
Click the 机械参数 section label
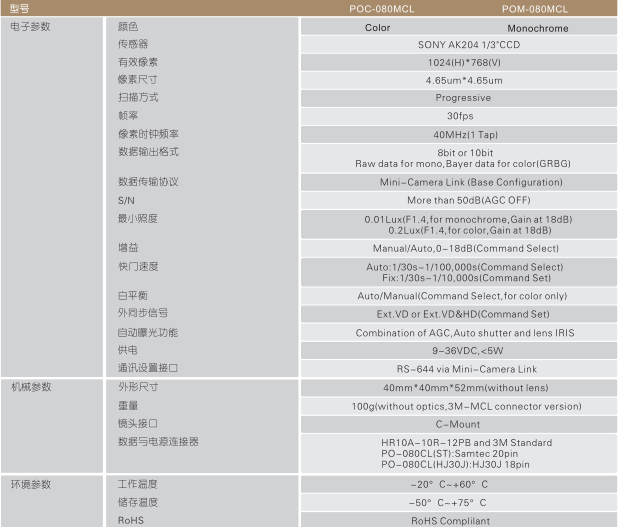(x=31, y=387)
